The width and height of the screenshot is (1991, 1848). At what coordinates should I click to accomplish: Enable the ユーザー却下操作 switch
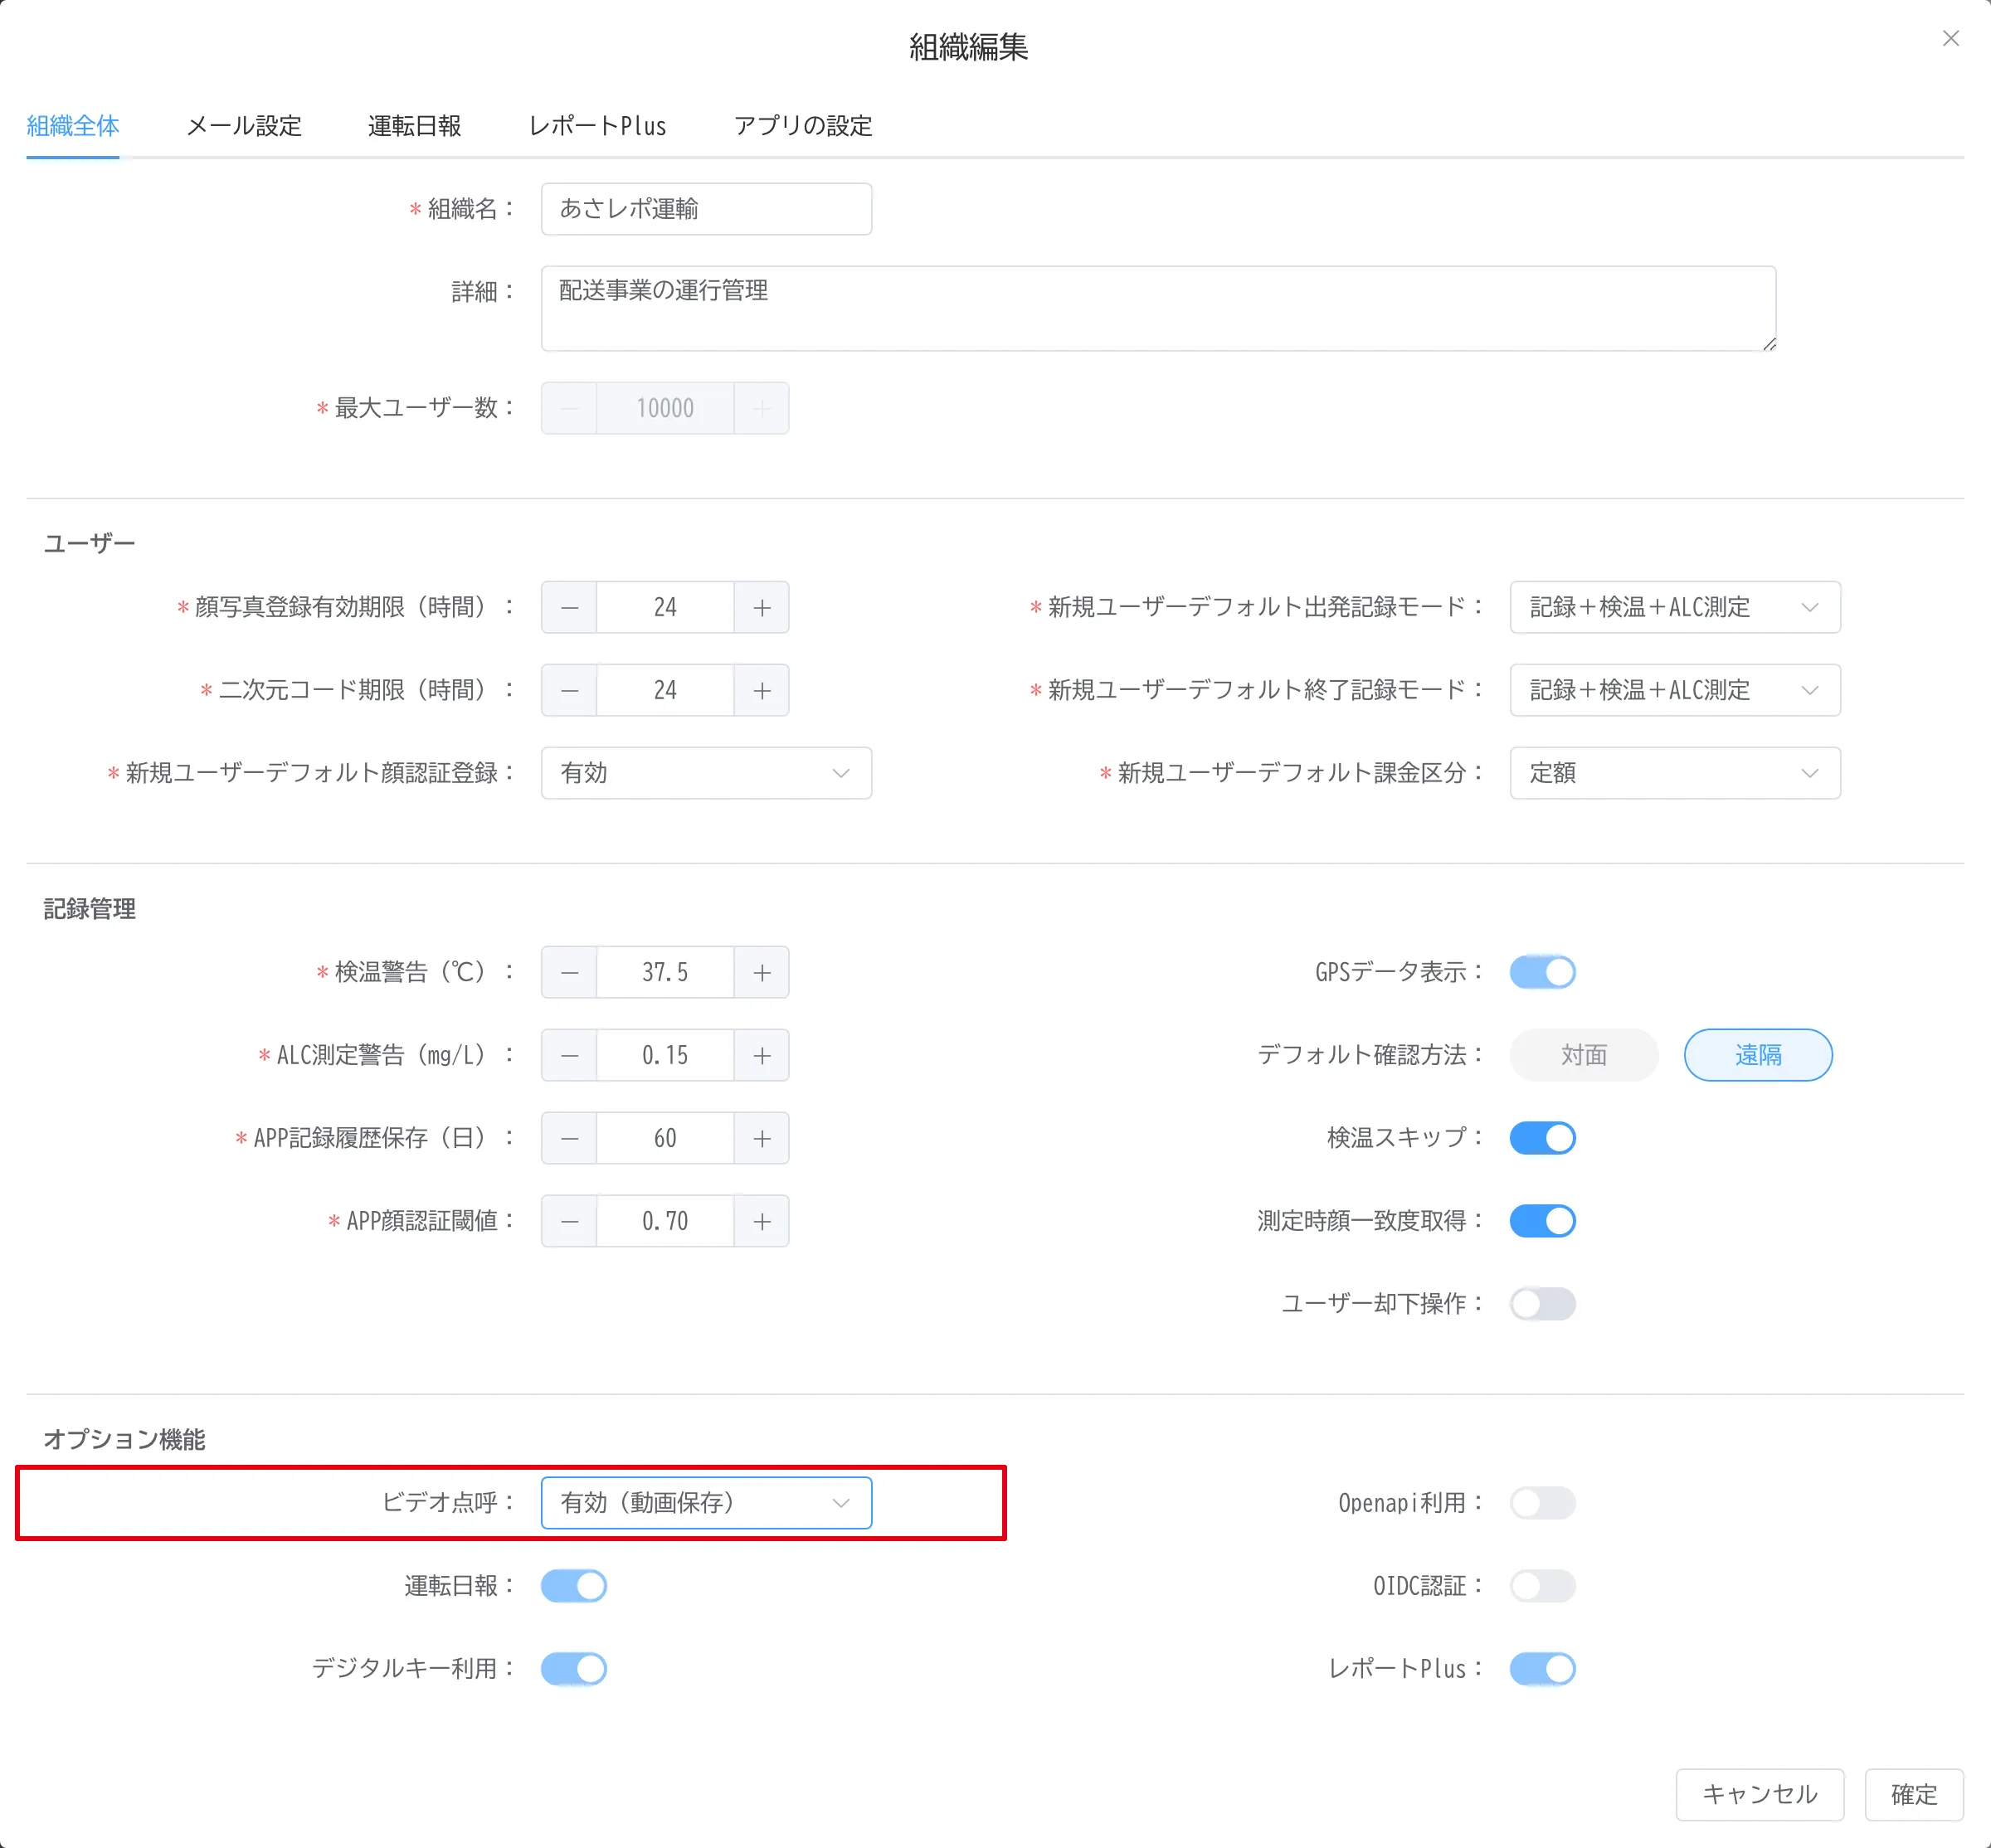pos(1542,1304)
